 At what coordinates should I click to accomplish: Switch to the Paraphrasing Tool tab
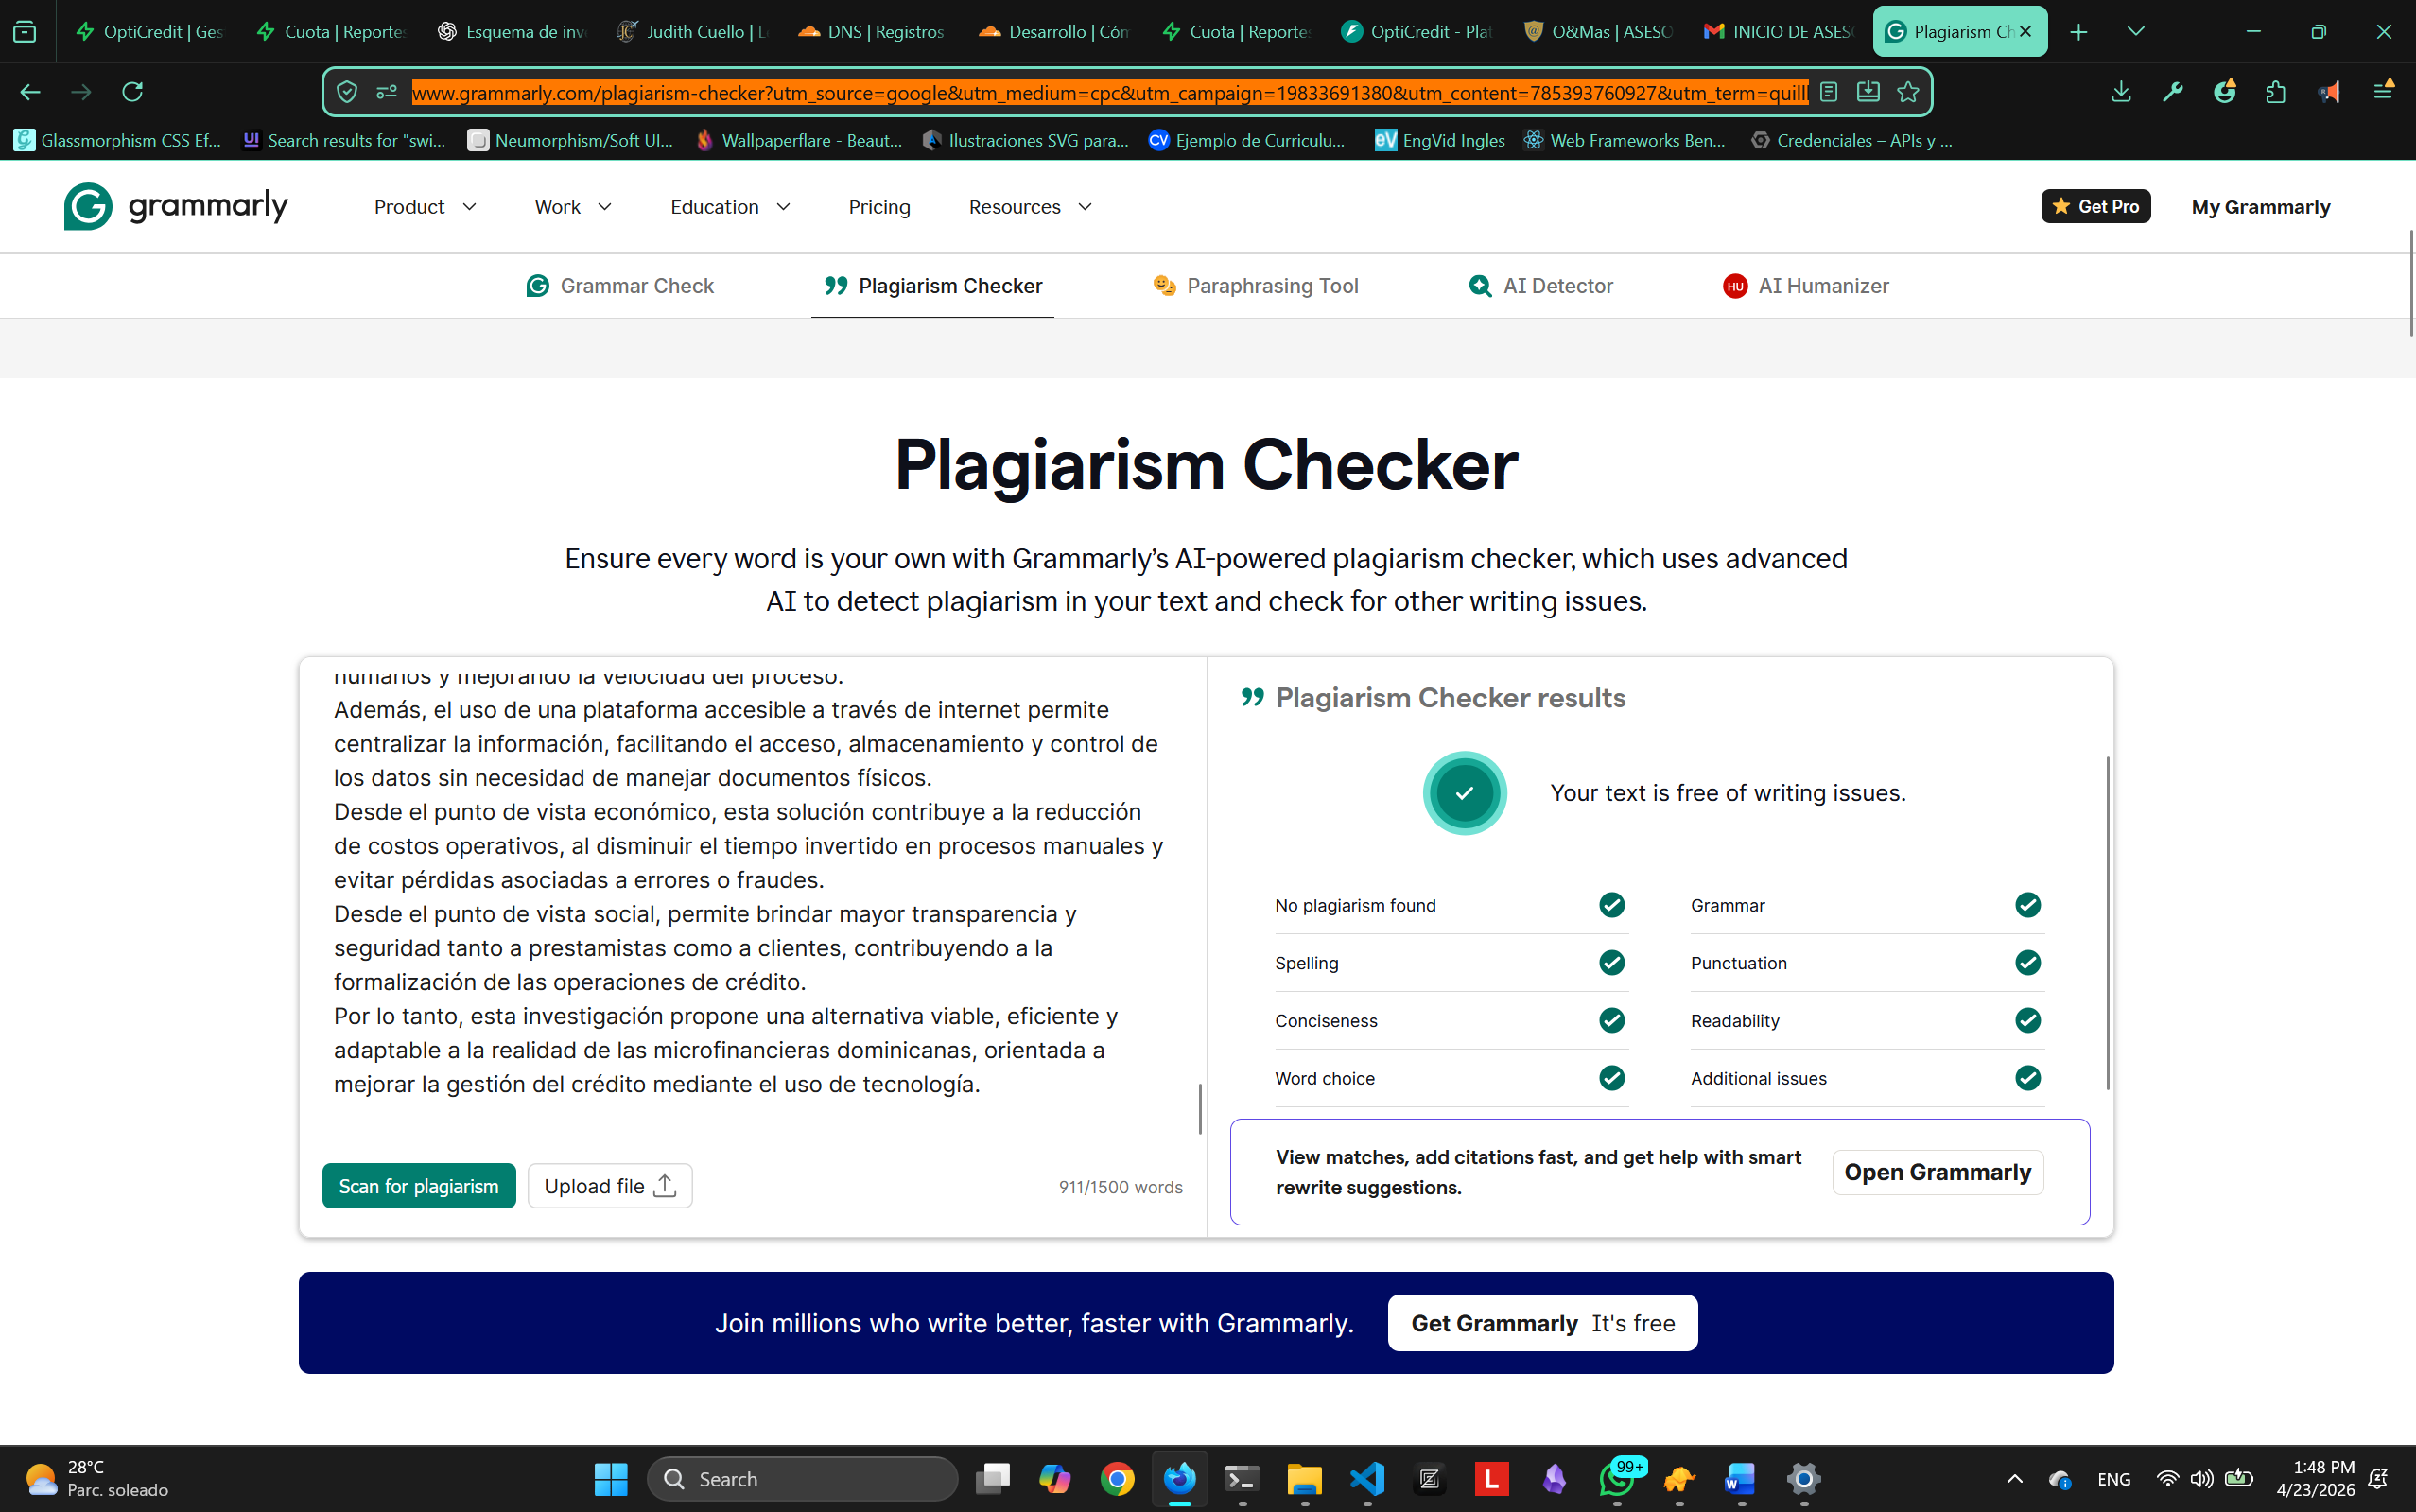pos(1255,286)
